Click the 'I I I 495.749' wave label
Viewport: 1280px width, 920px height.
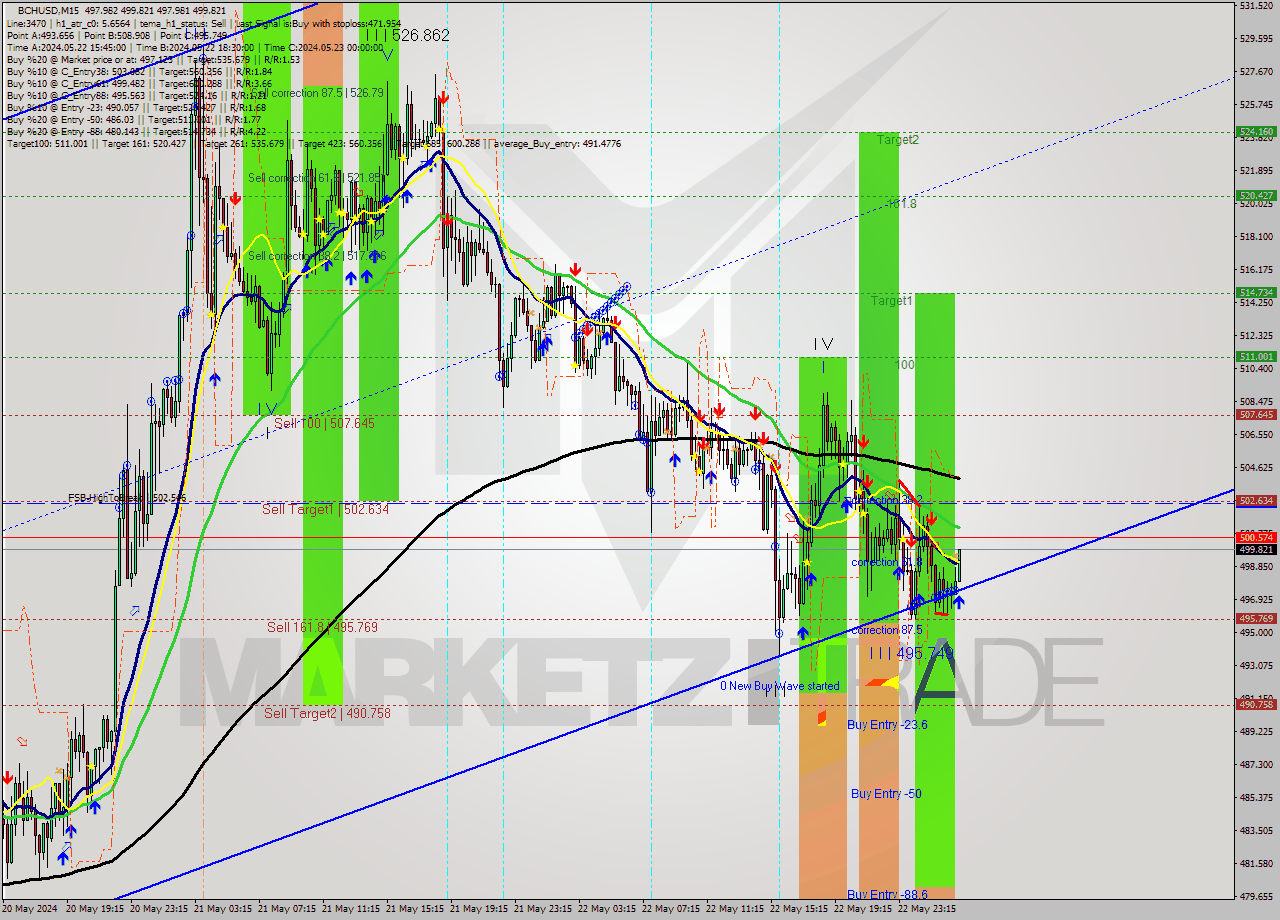pos(911,652)
